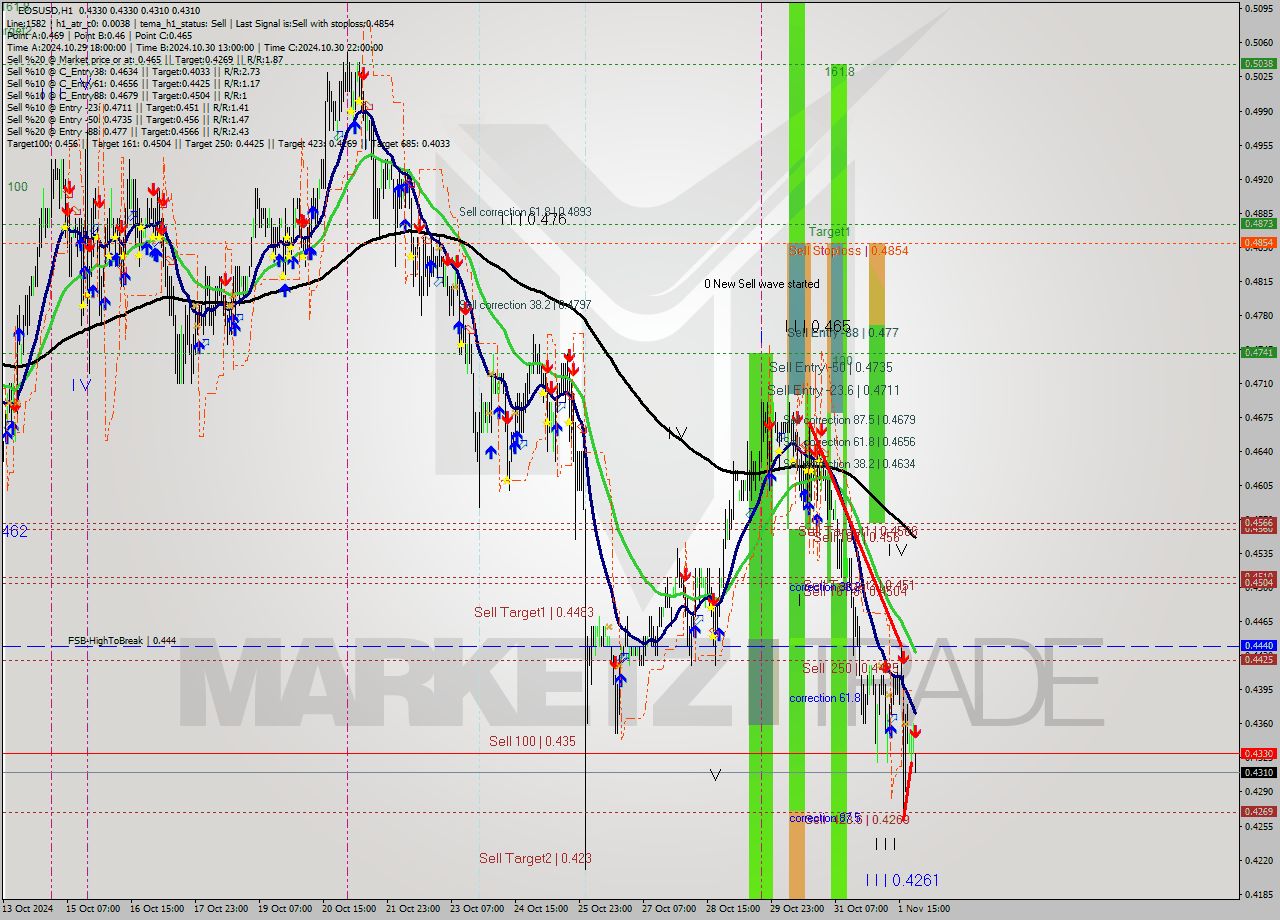Click the red 0.4425 price axis tag
1280x920 pixels.
click(x=1257, y=659)
